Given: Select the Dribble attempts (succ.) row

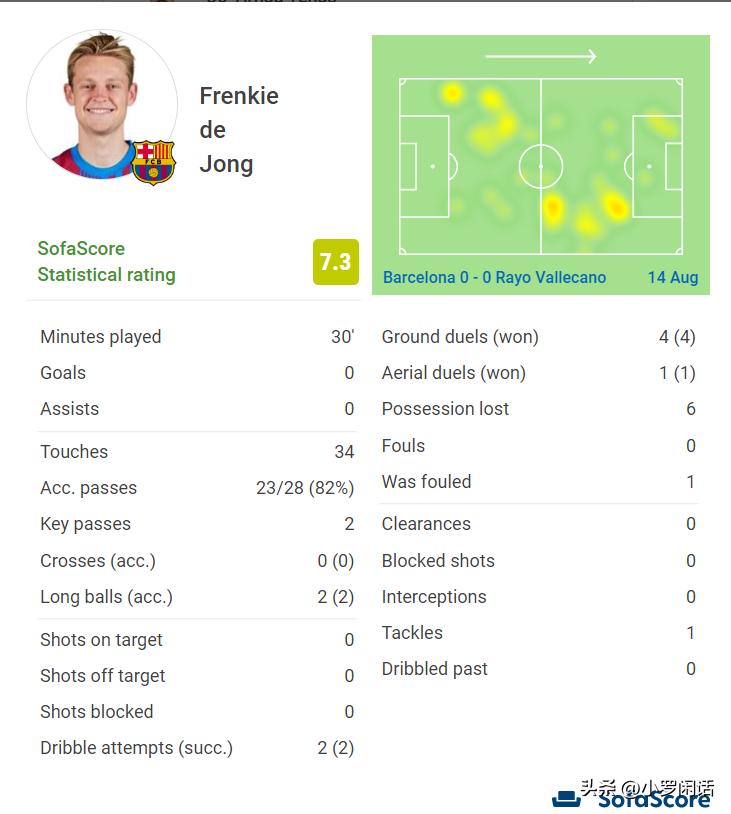Looking at the screenshot, I should [196, 748].
